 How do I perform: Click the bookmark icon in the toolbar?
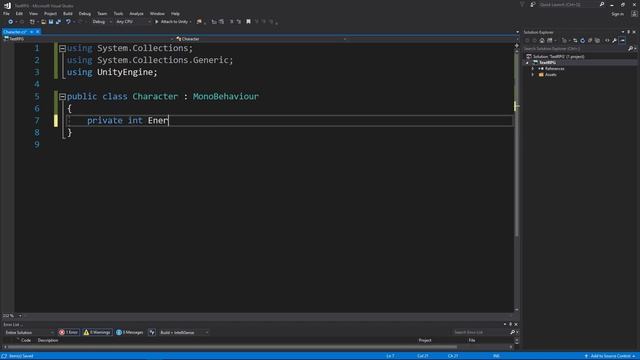248,22
